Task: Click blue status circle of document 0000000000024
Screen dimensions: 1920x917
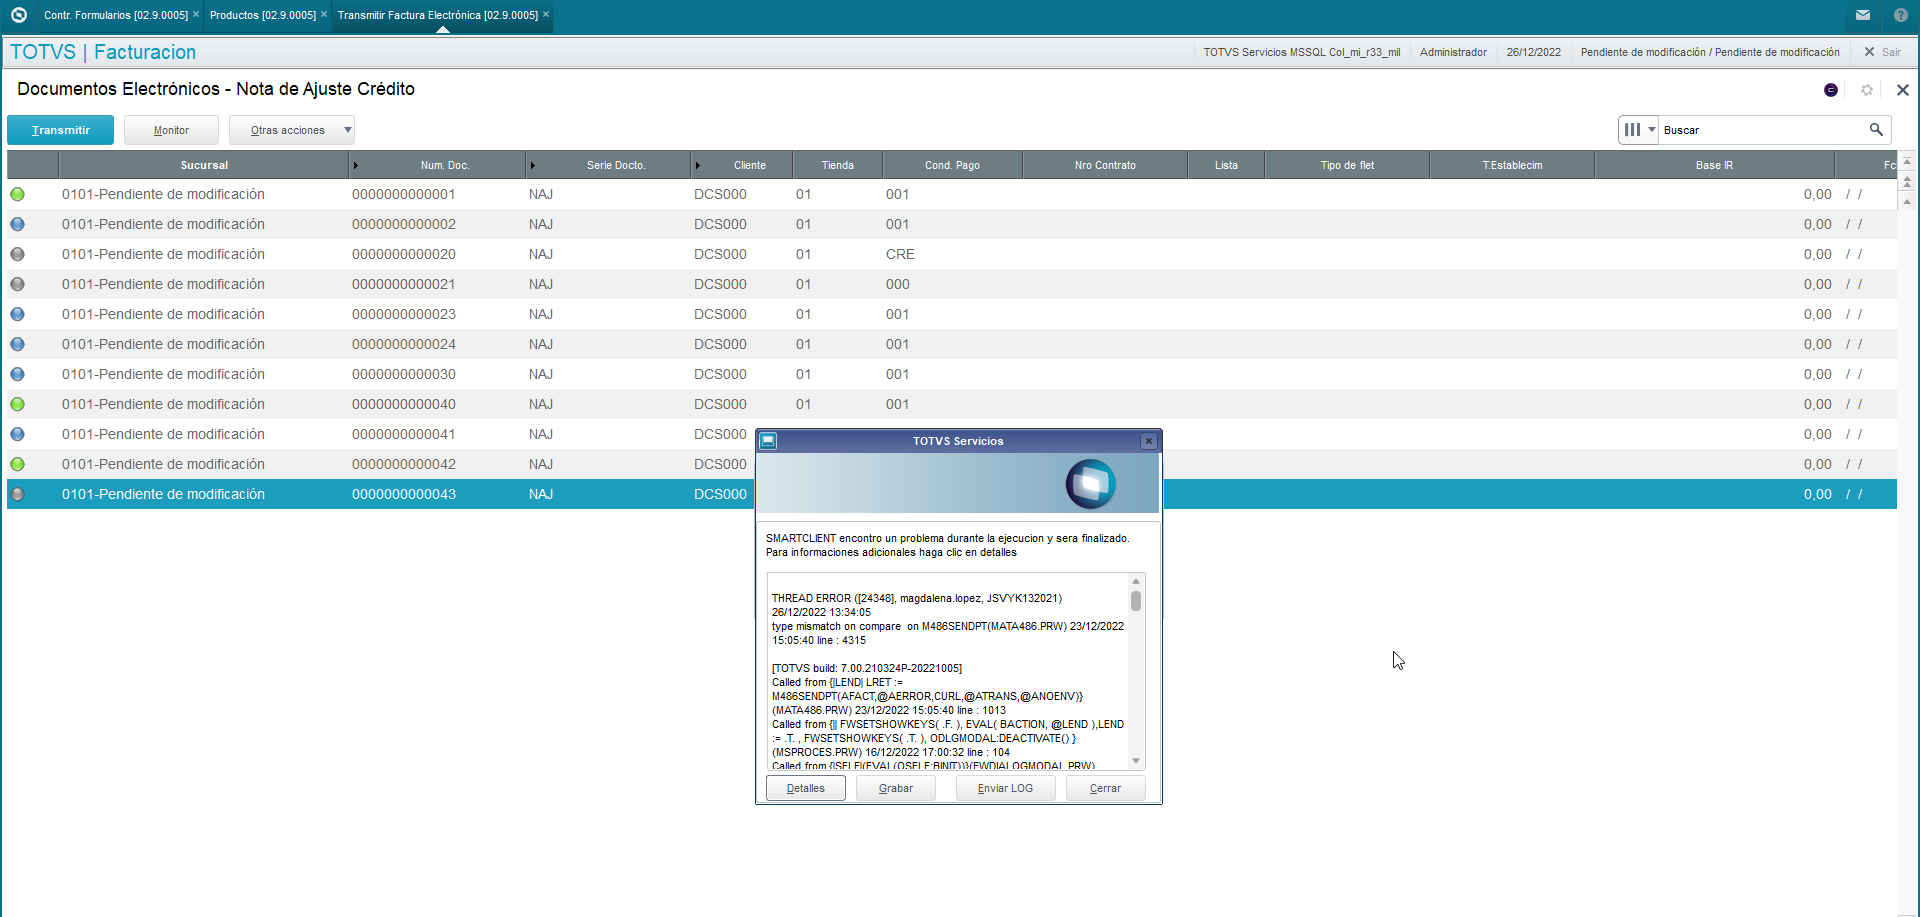Action: coord(18,344)
